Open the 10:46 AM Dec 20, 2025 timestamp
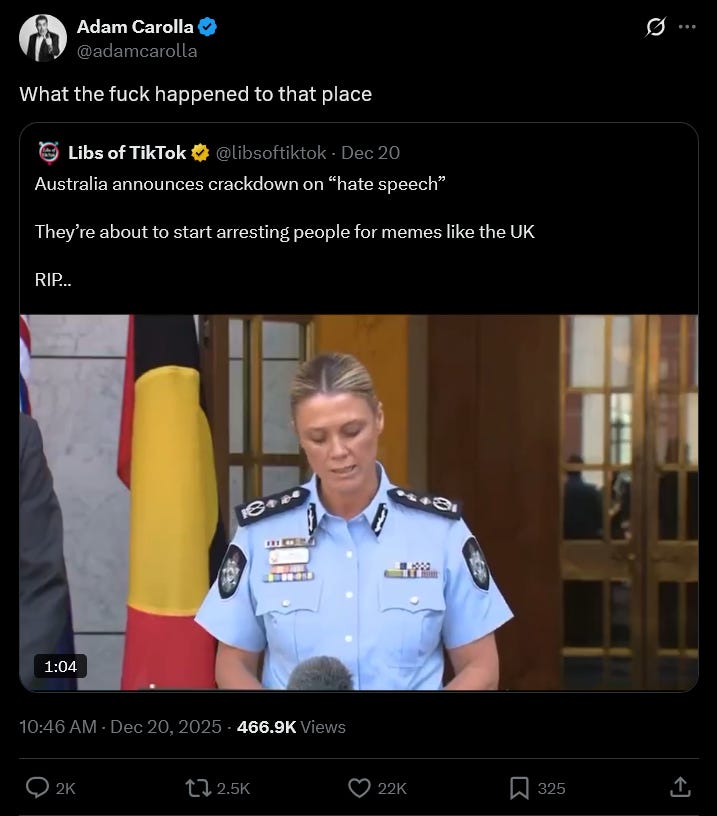717x816 pixels. [x=121, y=726]
